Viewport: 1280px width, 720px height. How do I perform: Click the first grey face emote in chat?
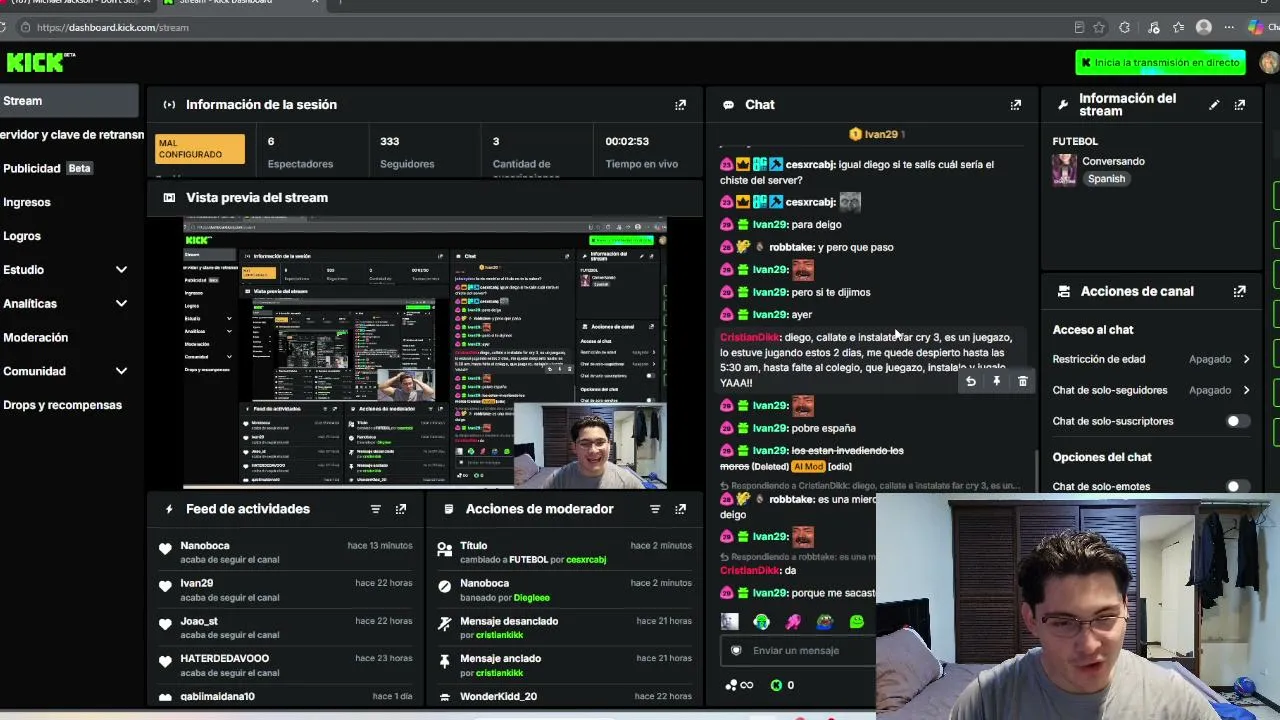[x=729, y=621]
